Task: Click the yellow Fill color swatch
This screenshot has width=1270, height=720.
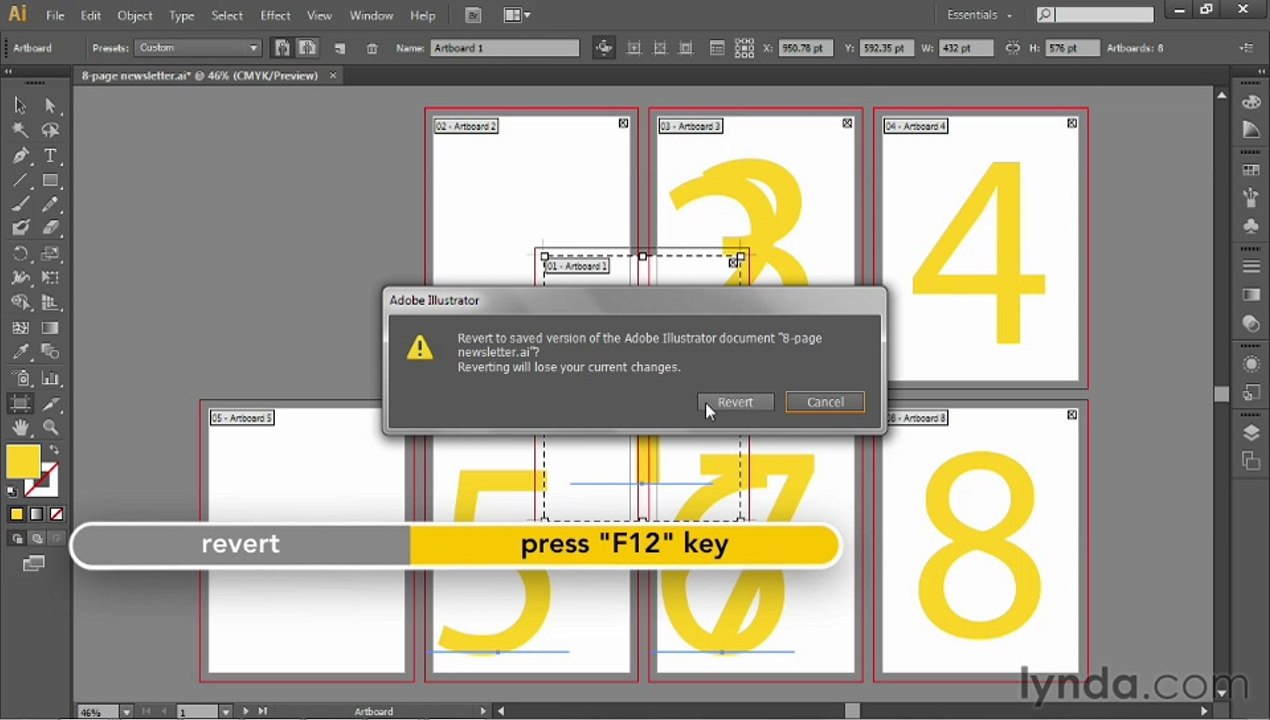Action: [x=23, y=461]
